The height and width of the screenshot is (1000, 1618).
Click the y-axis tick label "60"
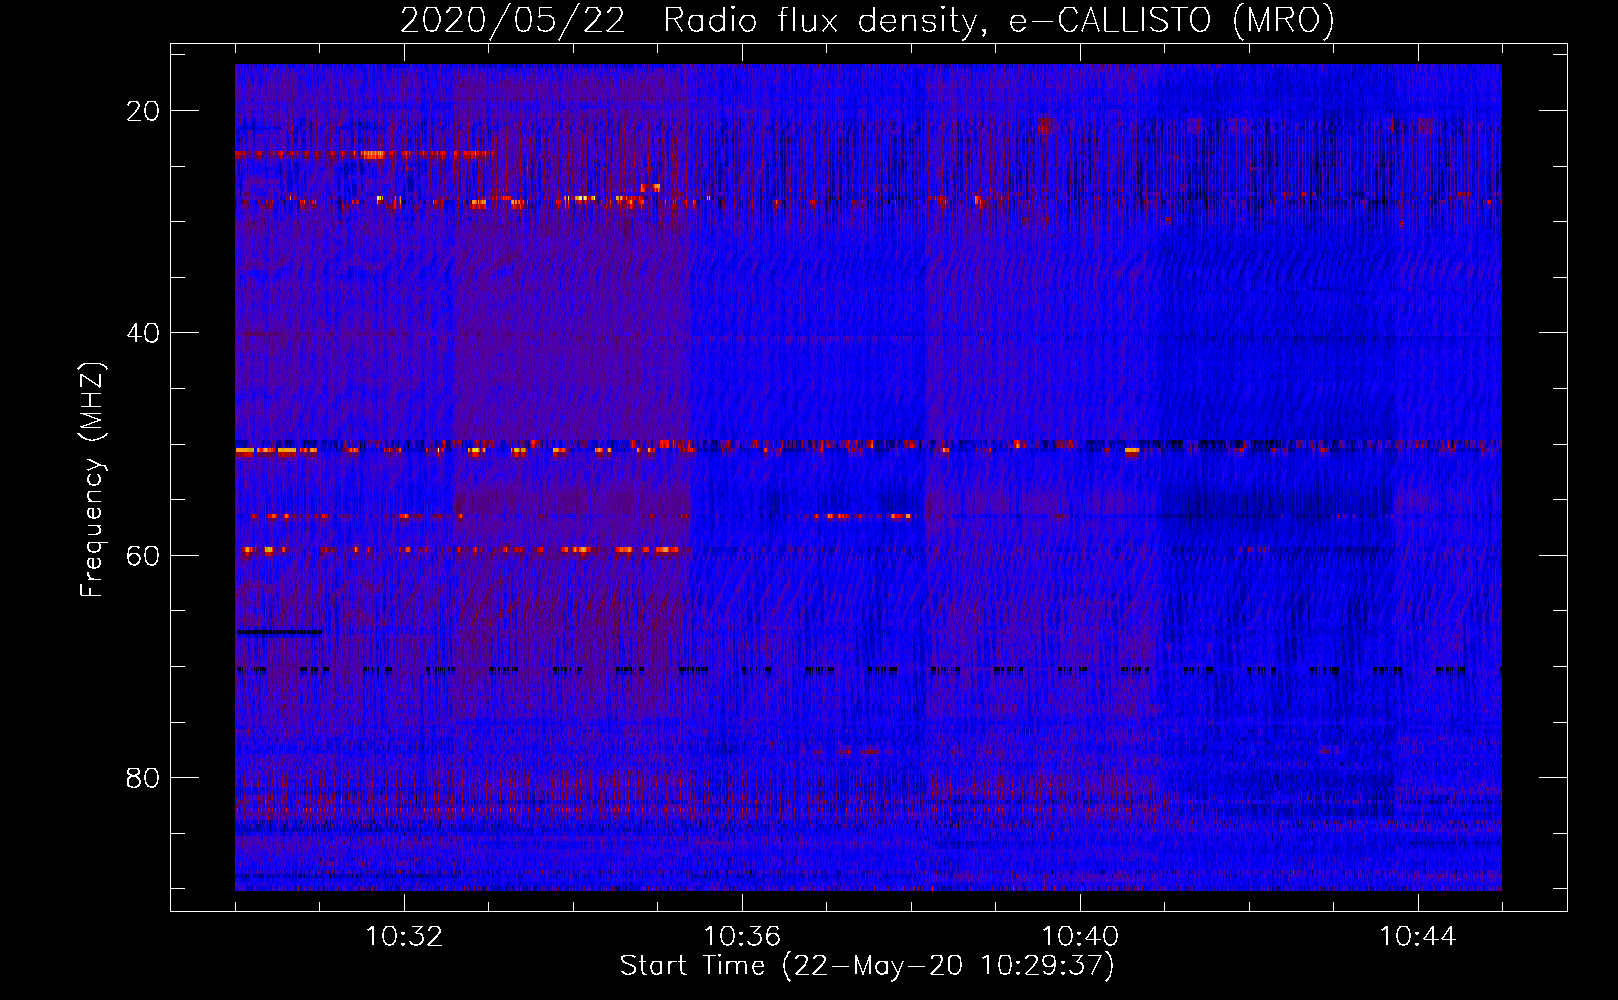coord(143,555)
